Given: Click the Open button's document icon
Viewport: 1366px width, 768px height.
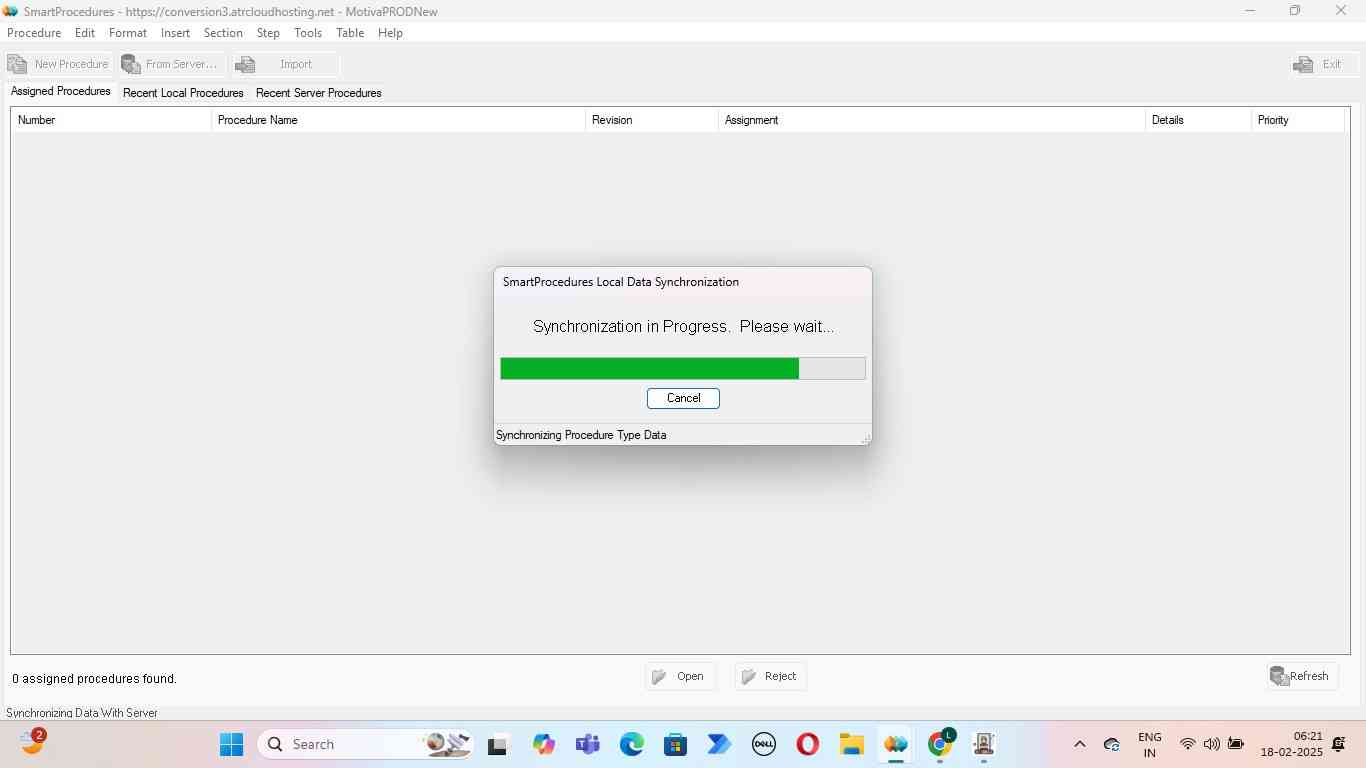Looking at the screenshot, I should 659,677.
